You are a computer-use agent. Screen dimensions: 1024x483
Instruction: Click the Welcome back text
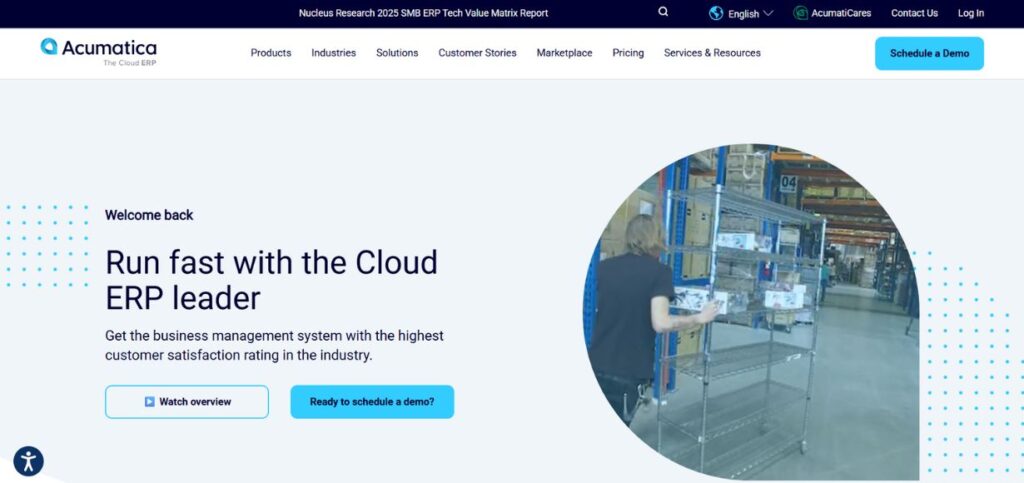coord(149,215)
